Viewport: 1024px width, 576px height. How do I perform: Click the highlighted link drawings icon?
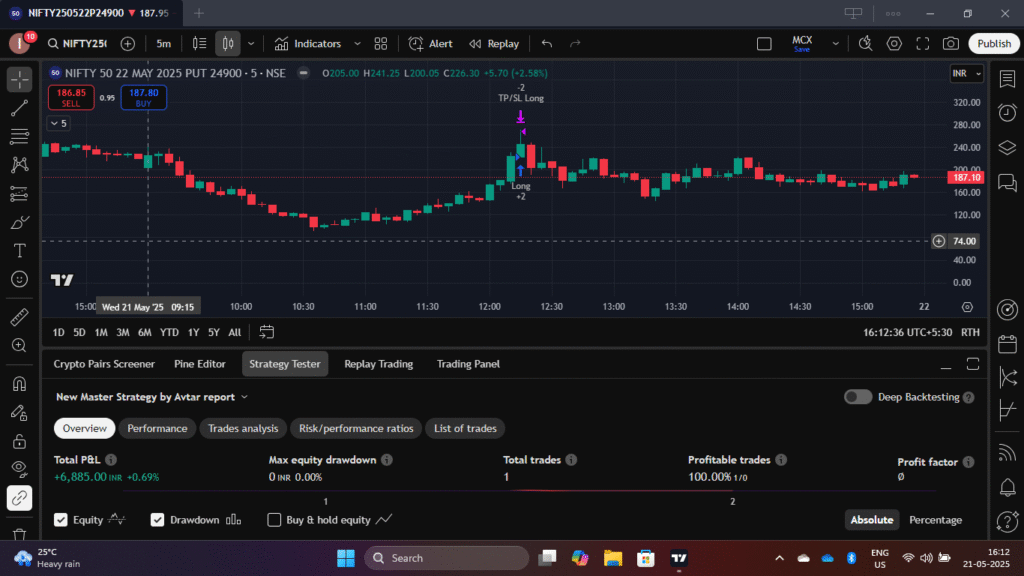[20, 498]
